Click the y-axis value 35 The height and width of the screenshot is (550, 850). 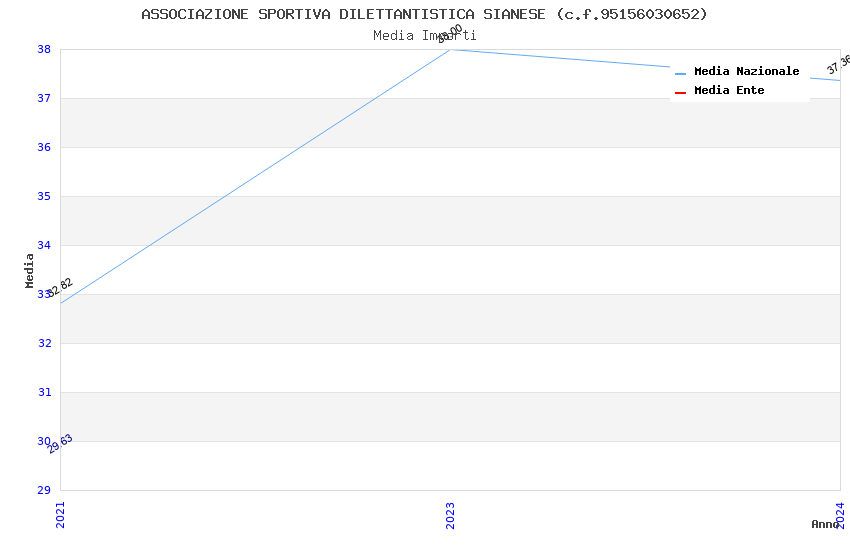coord(44,196)
